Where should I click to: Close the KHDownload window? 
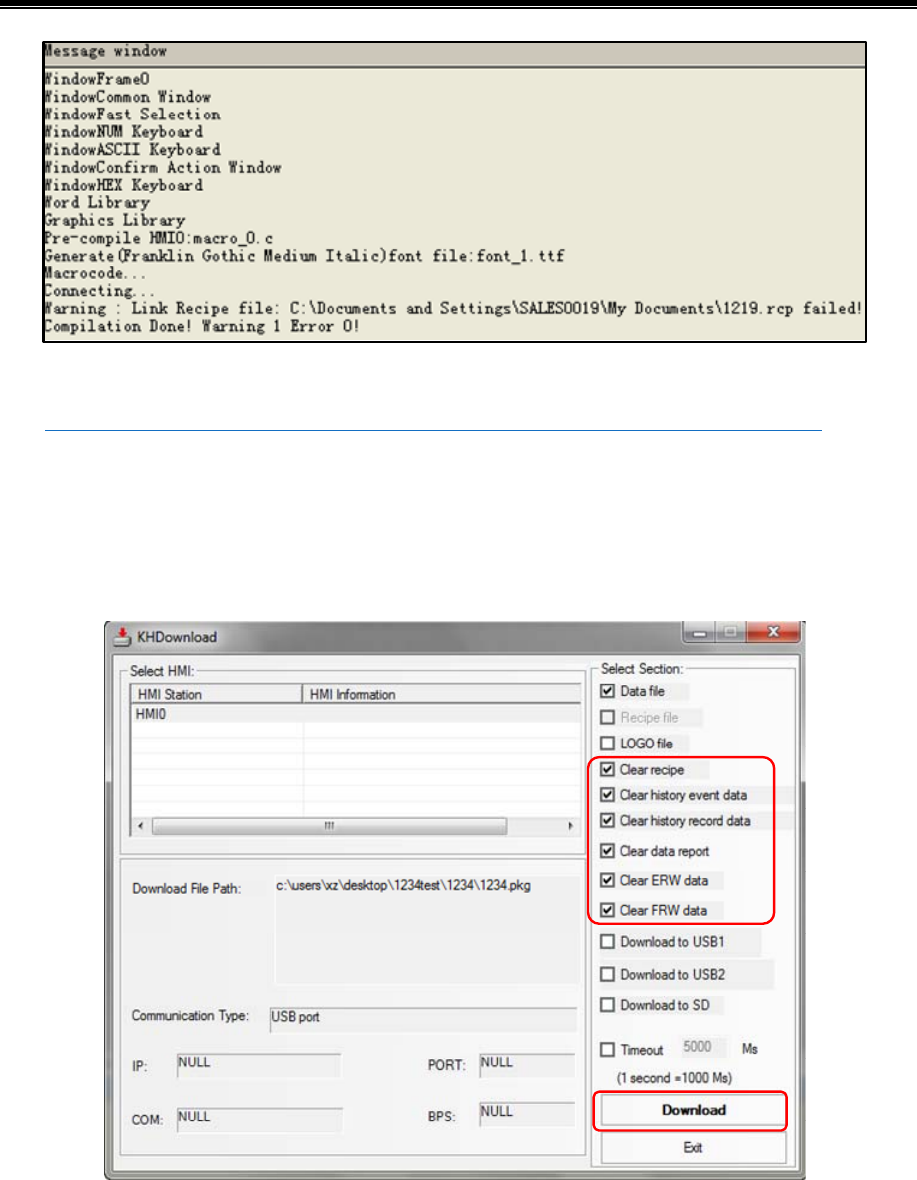click(x=773, y=632)
